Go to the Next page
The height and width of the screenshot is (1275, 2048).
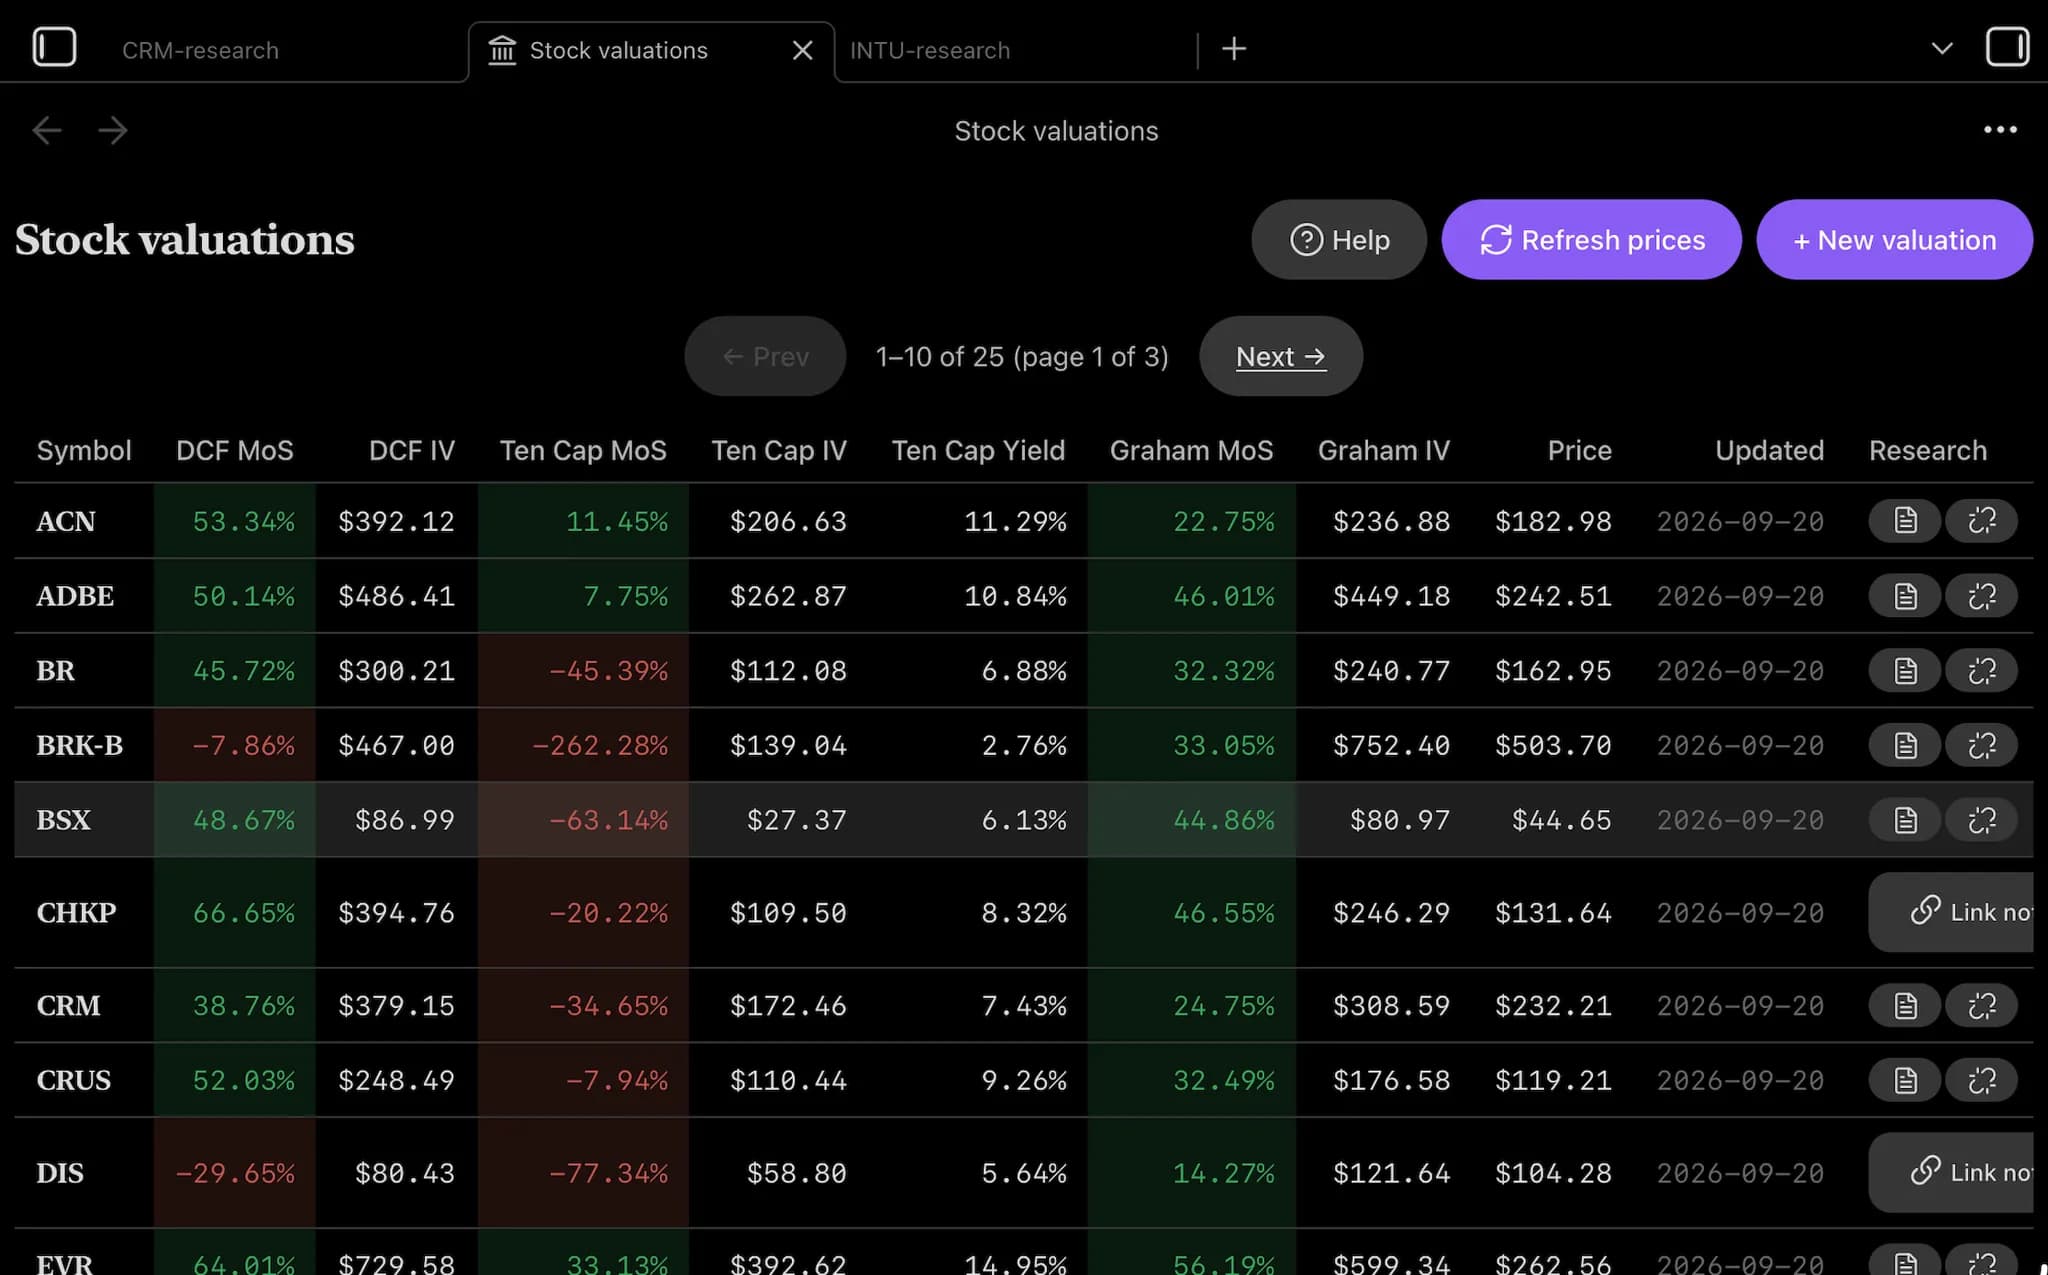coord(1281,357)
